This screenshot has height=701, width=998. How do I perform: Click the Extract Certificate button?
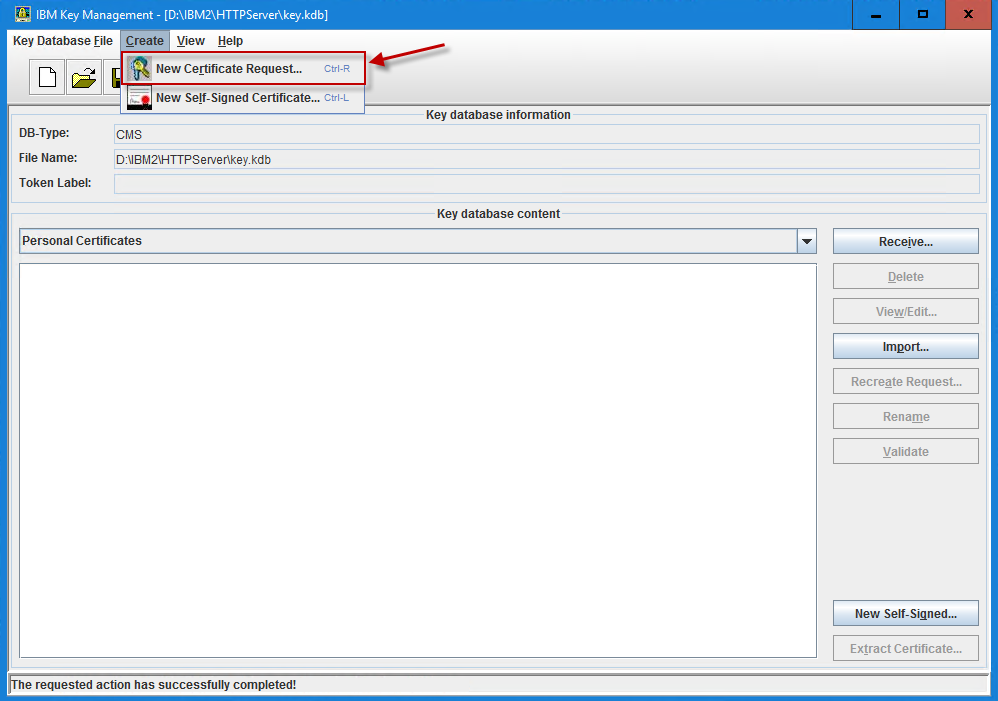click(905, 648)
